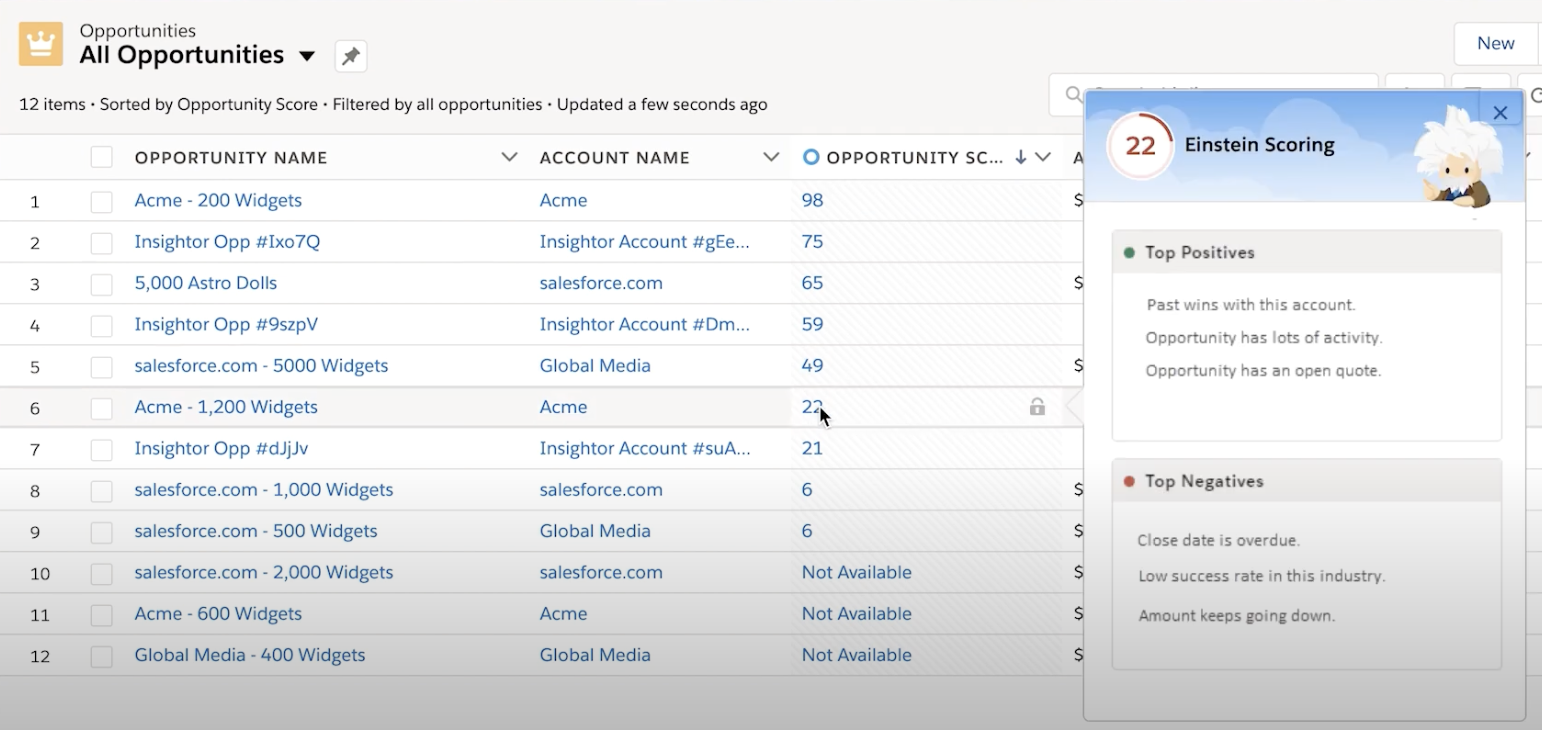The width and height of the screenshot is (1542, 730).
Task: Click Not Available score in row 10
Action: (857, 572)
